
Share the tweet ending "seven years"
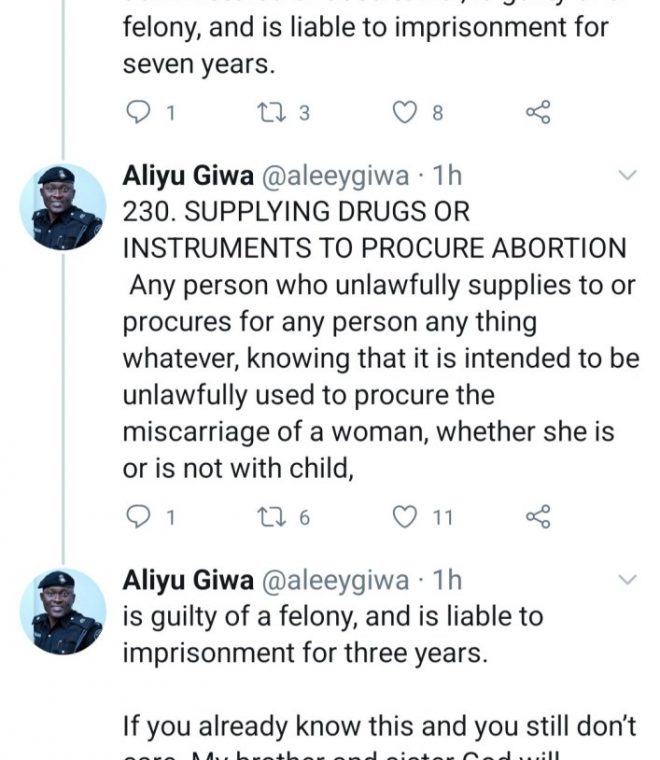tap(538, 113)
